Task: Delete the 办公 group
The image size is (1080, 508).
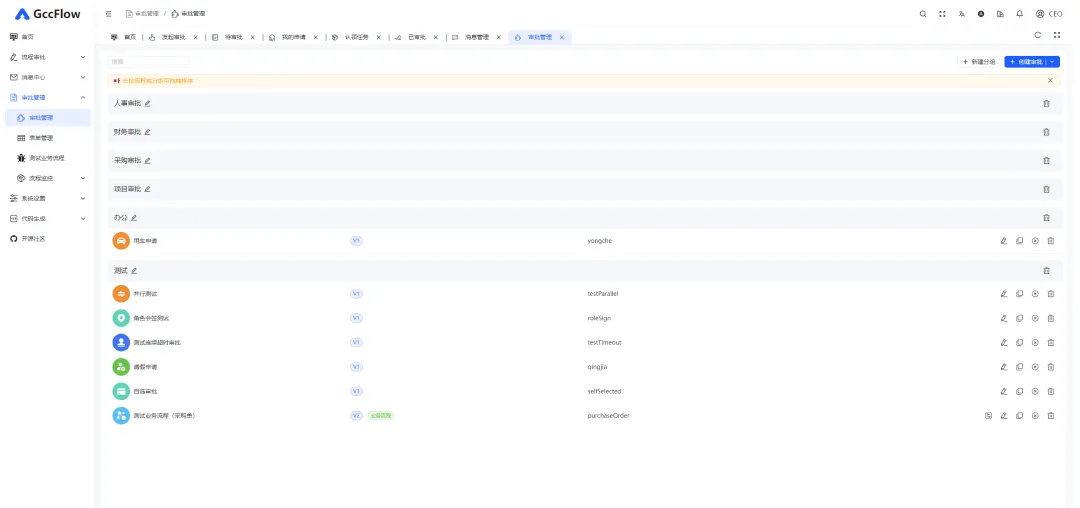Action: 1046,218
